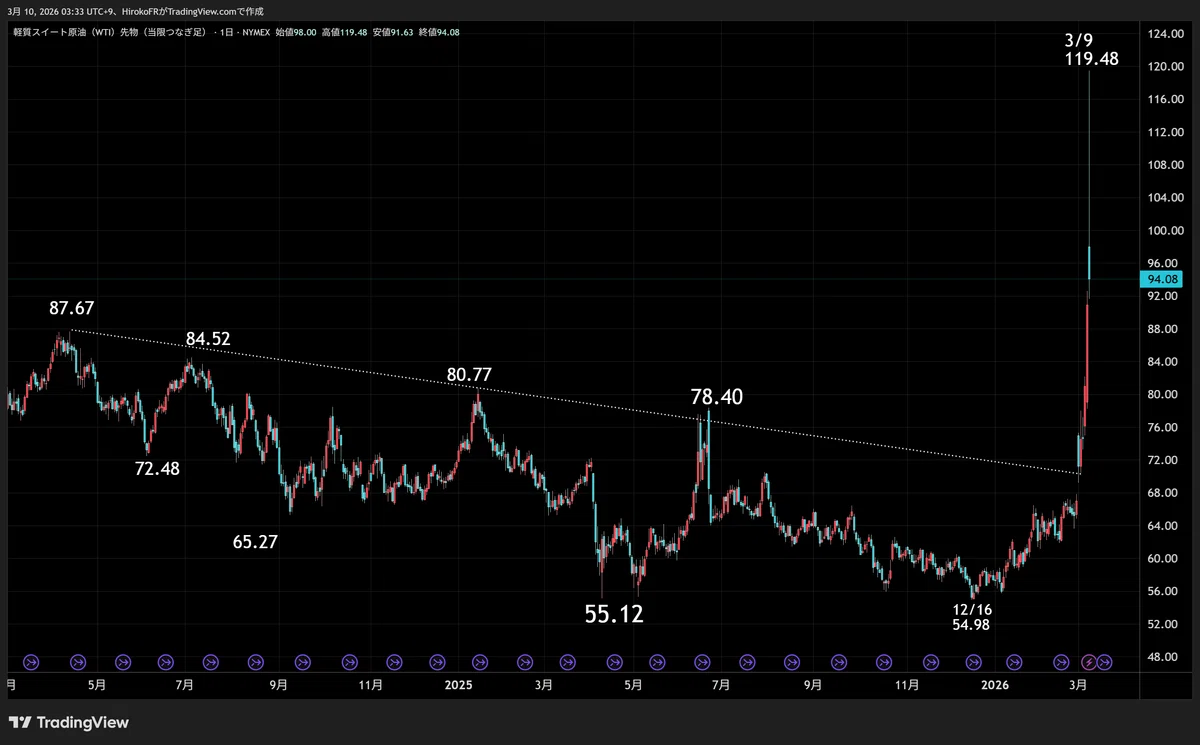This screenshot has width=1200, height=745.
Task: Click the 2025 year label on time axis
Action: click(457, 685)
